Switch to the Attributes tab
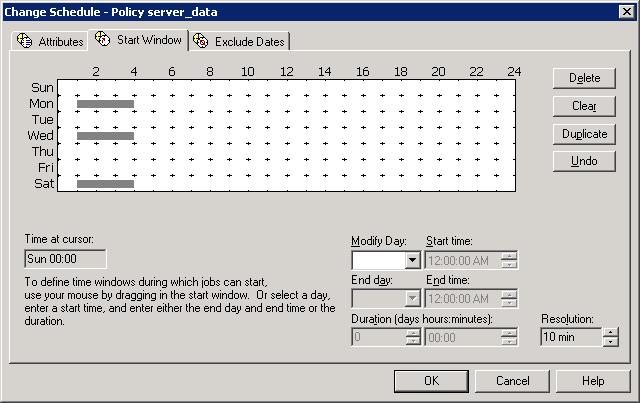640x403 pixels. [60, 42]
